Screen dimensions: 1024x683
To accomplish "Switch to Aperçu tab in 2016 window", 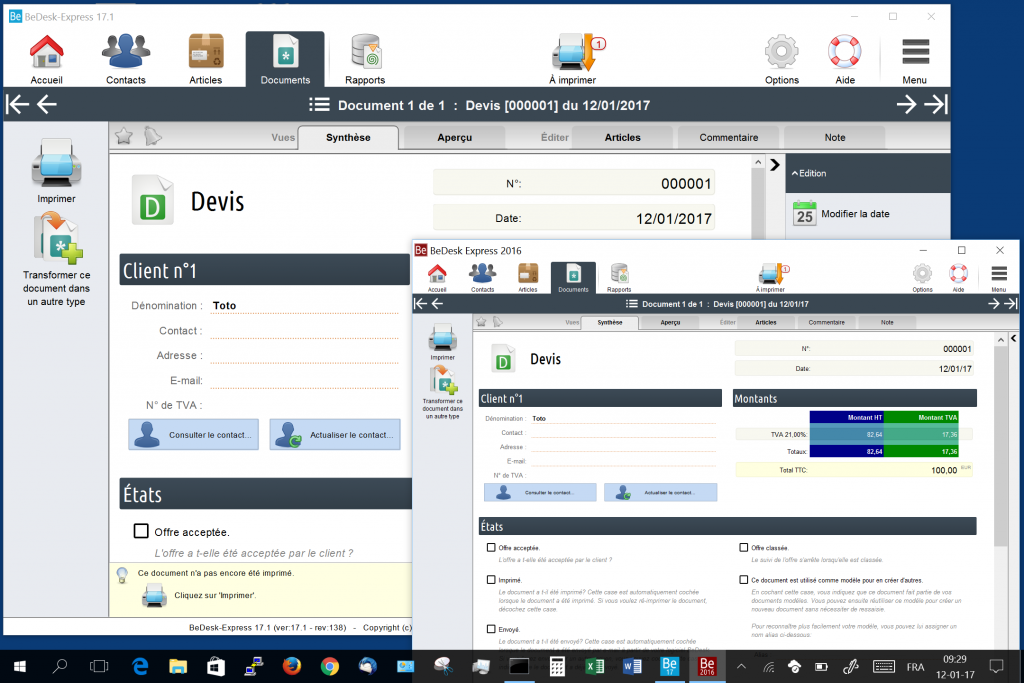I will [x=670, y=323].
